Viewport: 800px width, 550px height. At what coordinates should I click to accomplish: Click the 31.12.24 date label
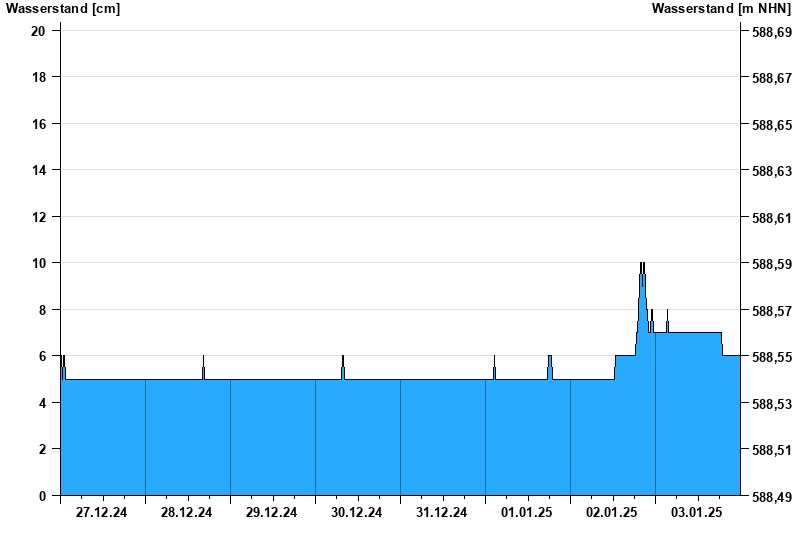(x=441, y=512)
